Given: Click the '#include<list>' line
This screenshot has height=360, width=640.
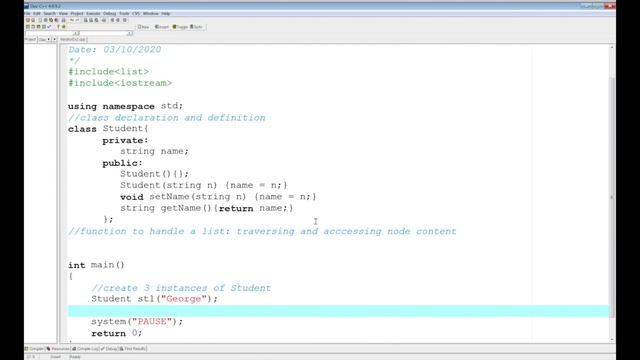Looking at the screenshot, I should pyautogui.click(x=109, y=72).
